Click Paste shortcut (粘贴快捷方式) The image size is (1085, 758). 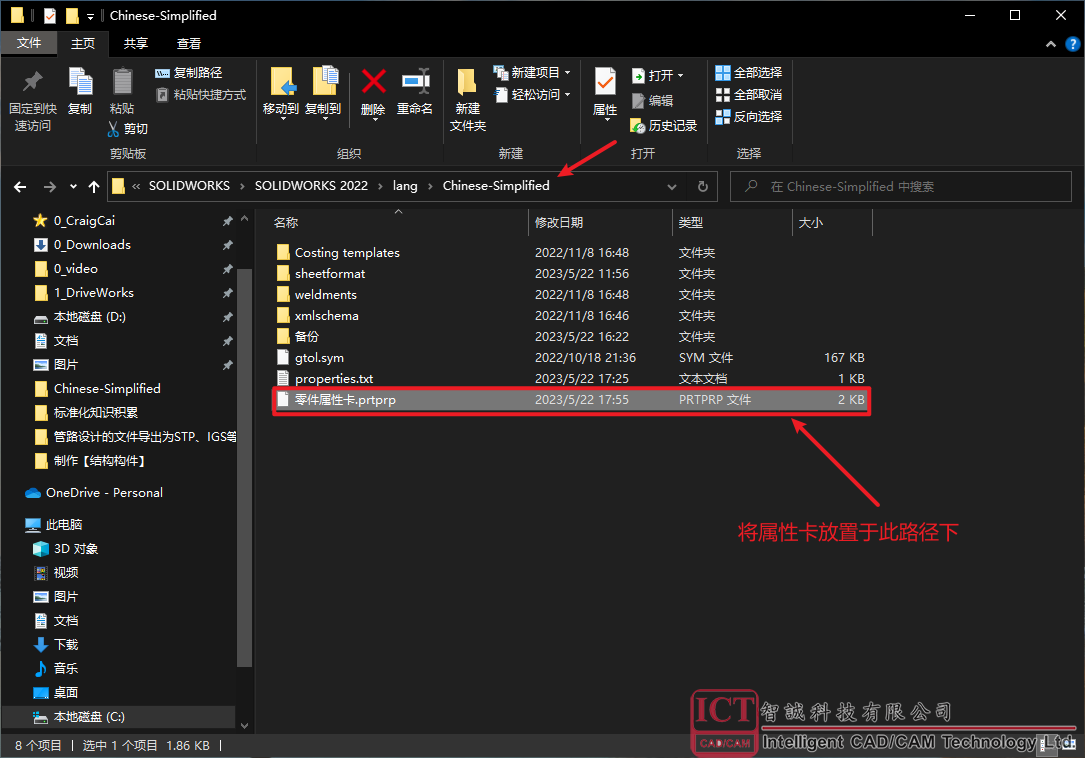(201, 95)
